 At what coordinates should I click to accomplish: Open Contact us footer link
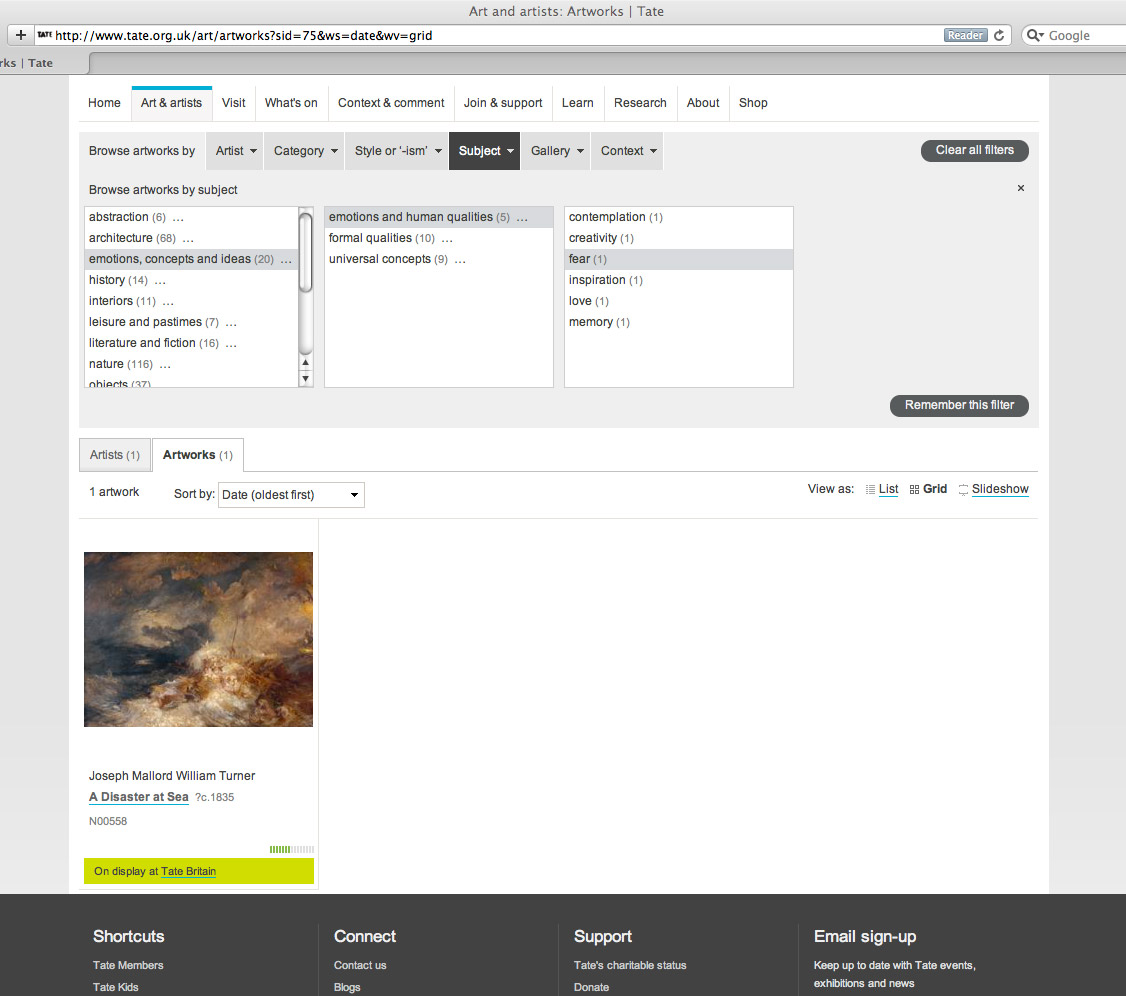coord(360,966)
